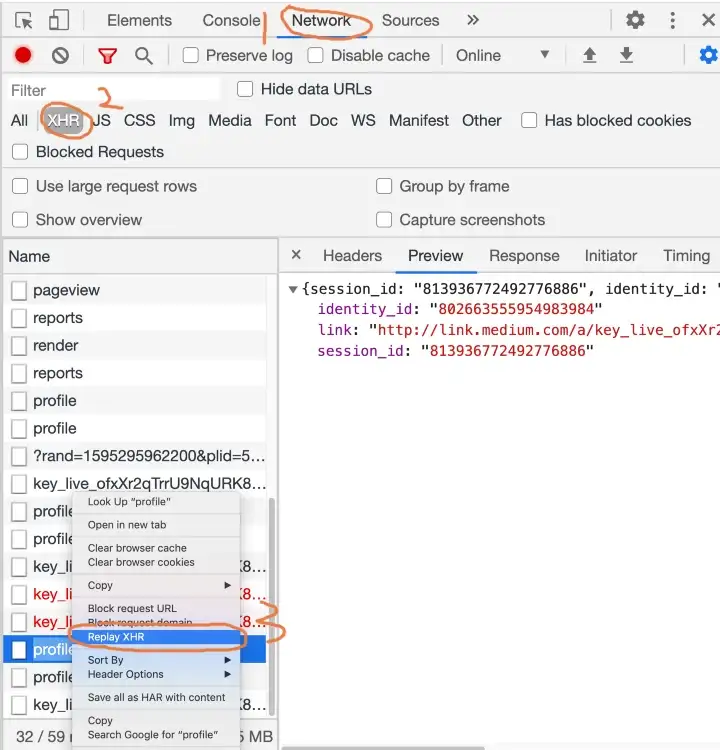
Task: Switch to the Response tab
Action: 524,256
